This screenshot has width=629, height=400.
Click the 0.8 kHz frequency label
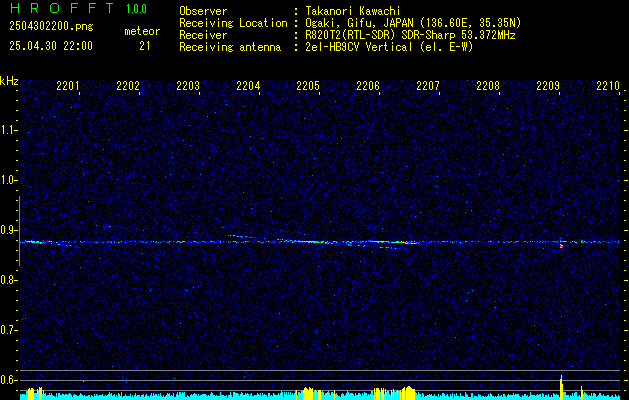coord(7,280)
